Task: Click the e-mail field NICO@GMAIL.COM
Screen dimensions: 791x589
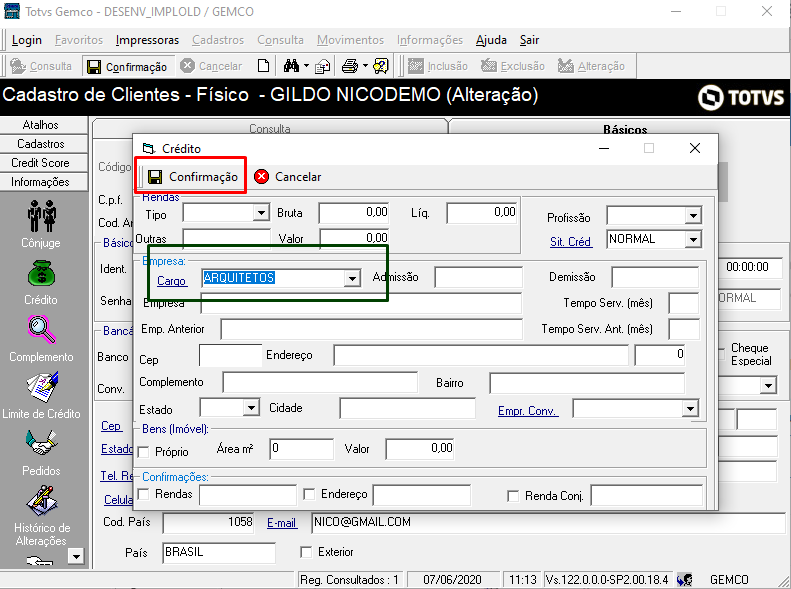Action: point(548,522)
